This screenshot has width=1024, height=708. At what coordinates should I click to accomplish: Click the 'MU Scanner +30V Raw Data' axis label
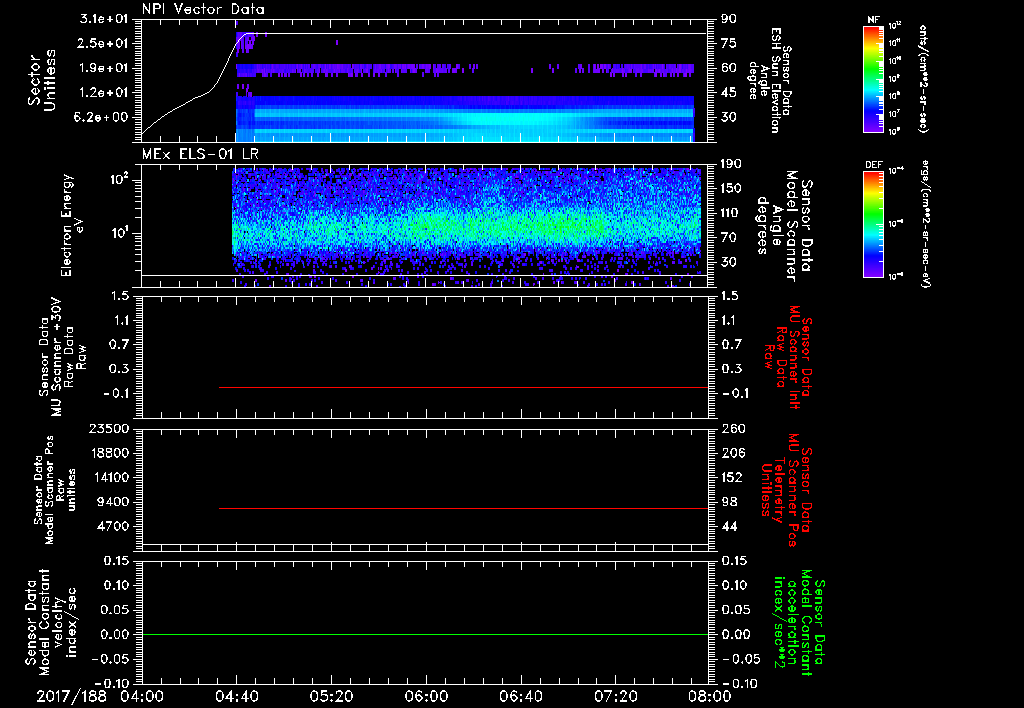coord(63,357)
